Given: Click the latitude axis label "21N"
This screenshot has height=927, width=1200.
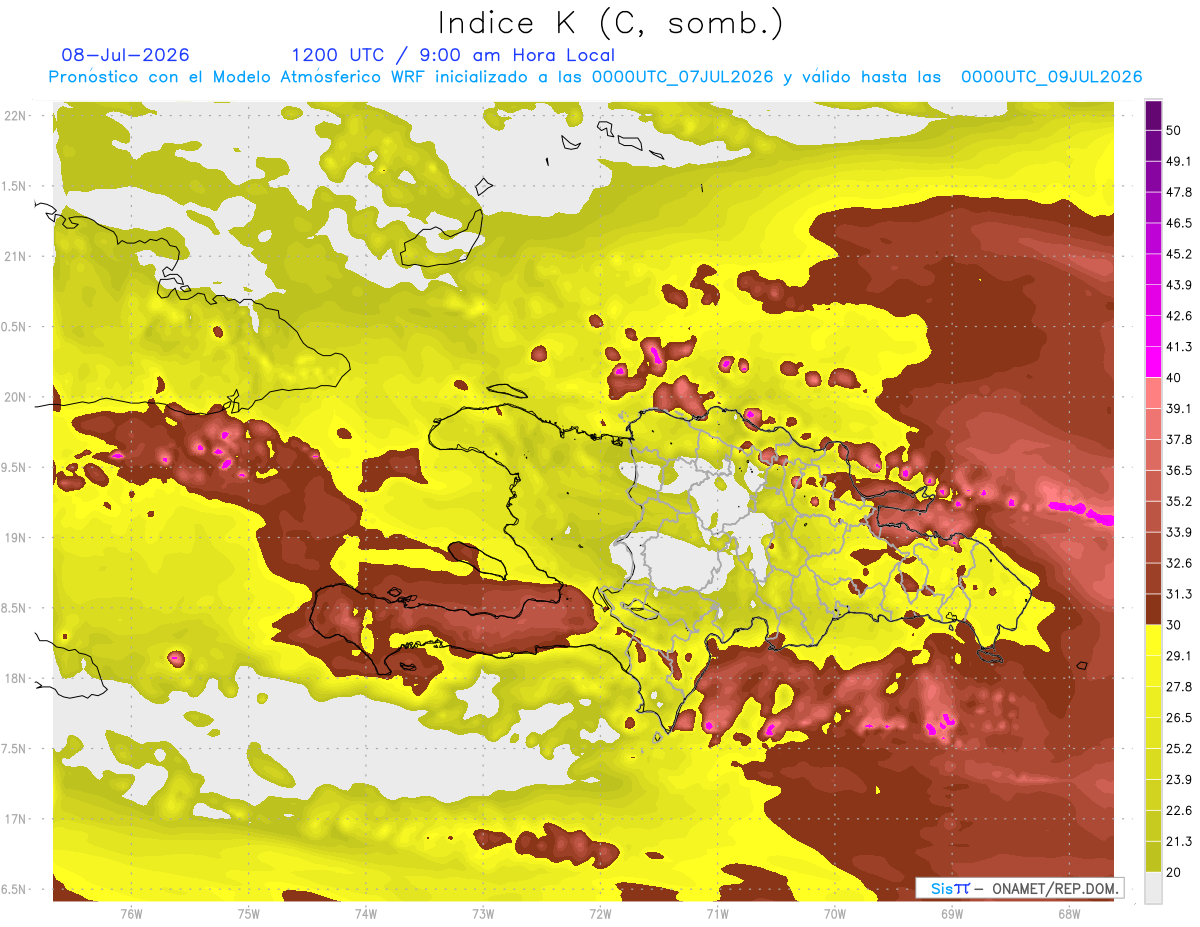Looking at the screenshot, I should [x=17, y=256].
